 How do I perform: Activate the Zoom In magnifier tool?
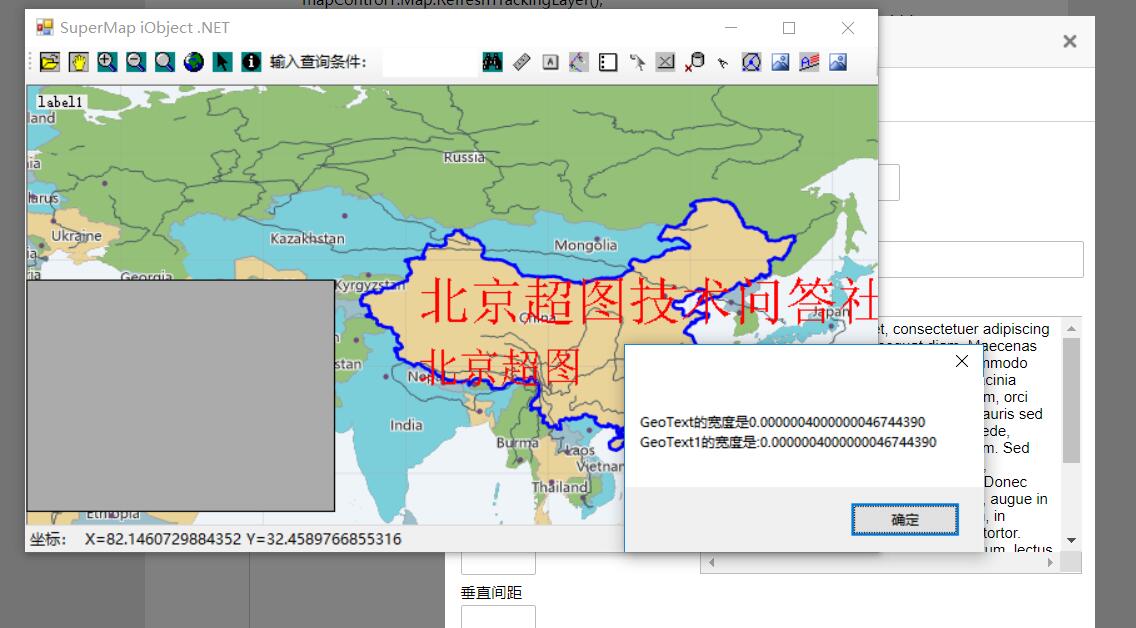[x=107, y=62]
